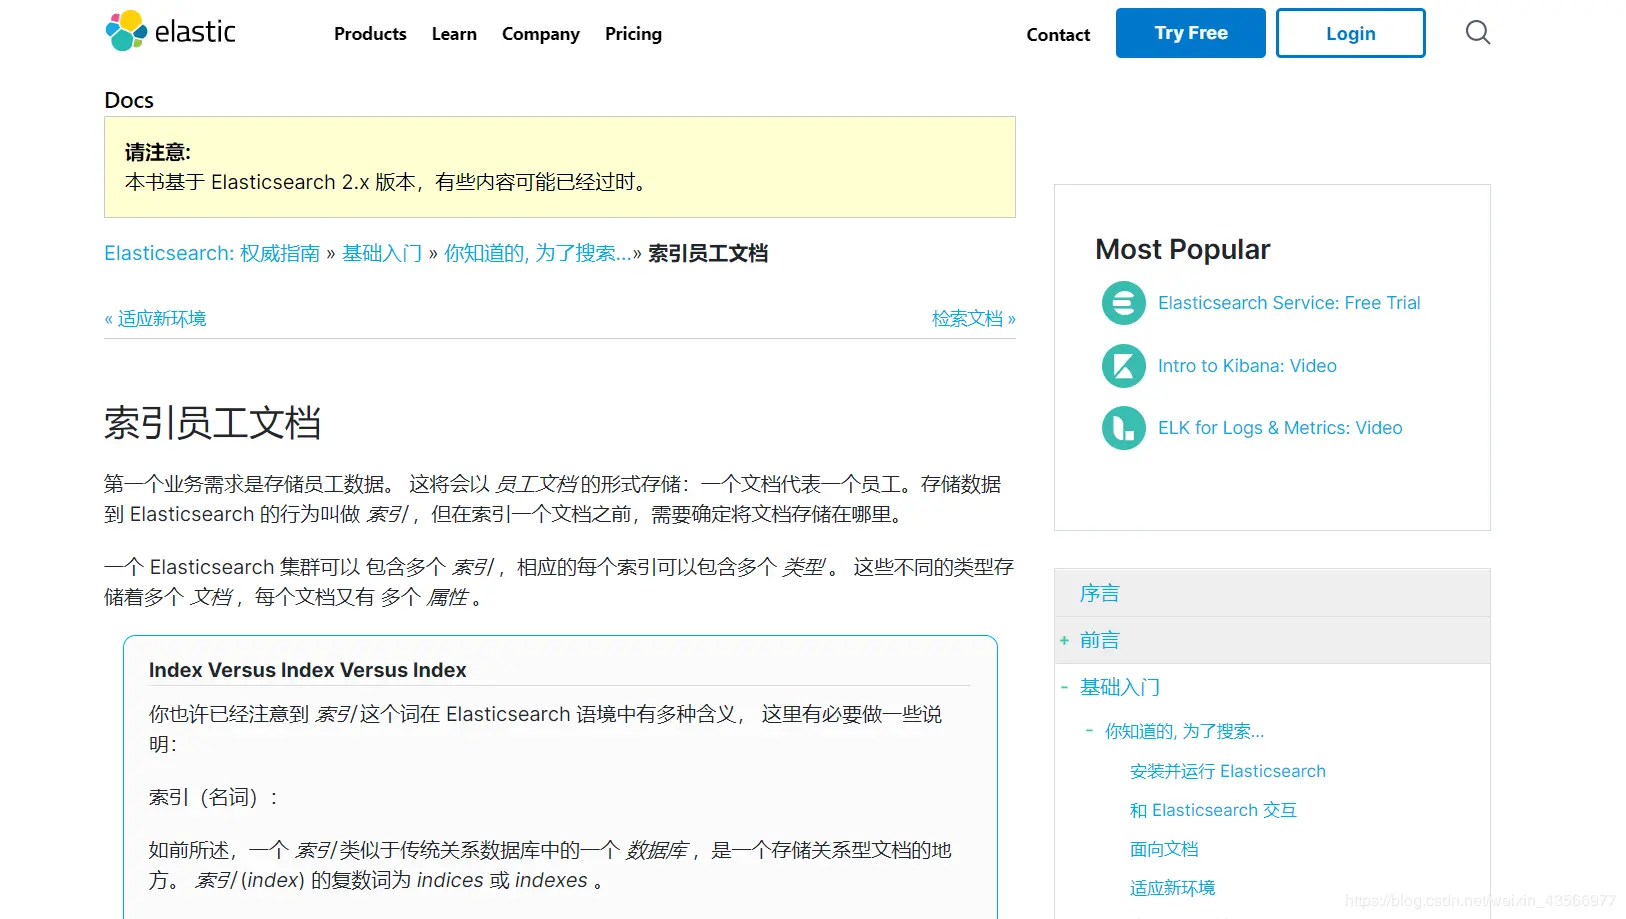Click the Elastic logo
This screenshot has height=919, width=1626.
pos(170,32)
